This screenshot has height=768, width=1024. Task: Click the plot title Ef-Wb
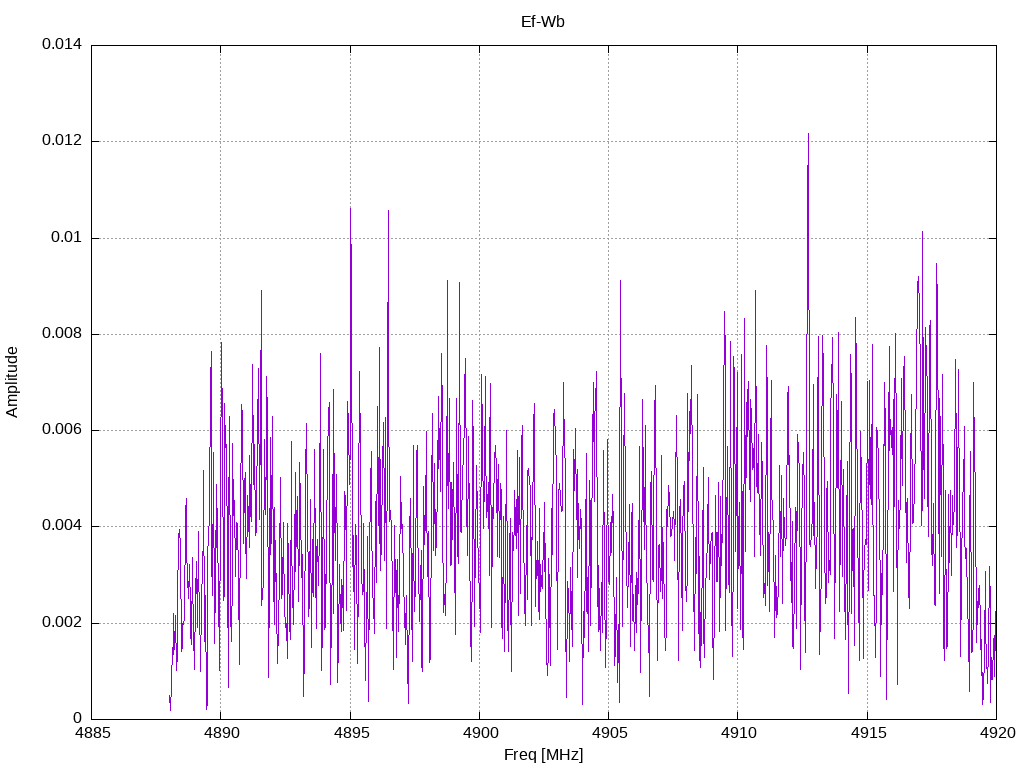[x=543, y=22]
